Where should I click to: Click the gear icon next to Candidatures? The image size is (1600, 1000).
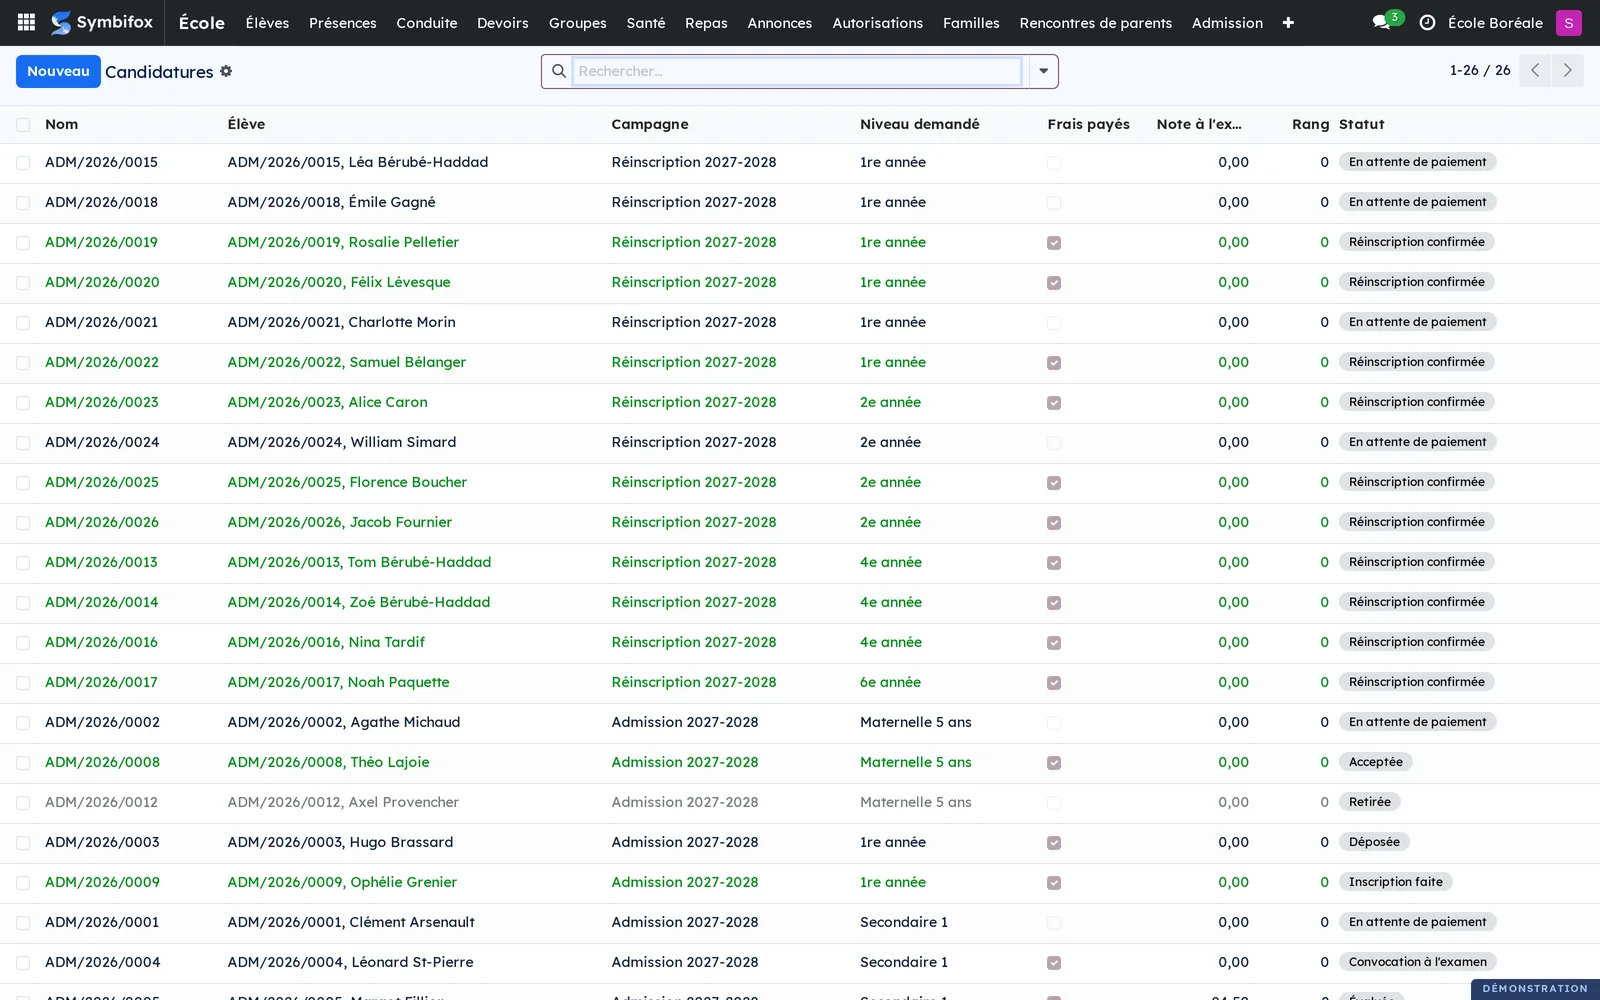[x=226, y=71]
